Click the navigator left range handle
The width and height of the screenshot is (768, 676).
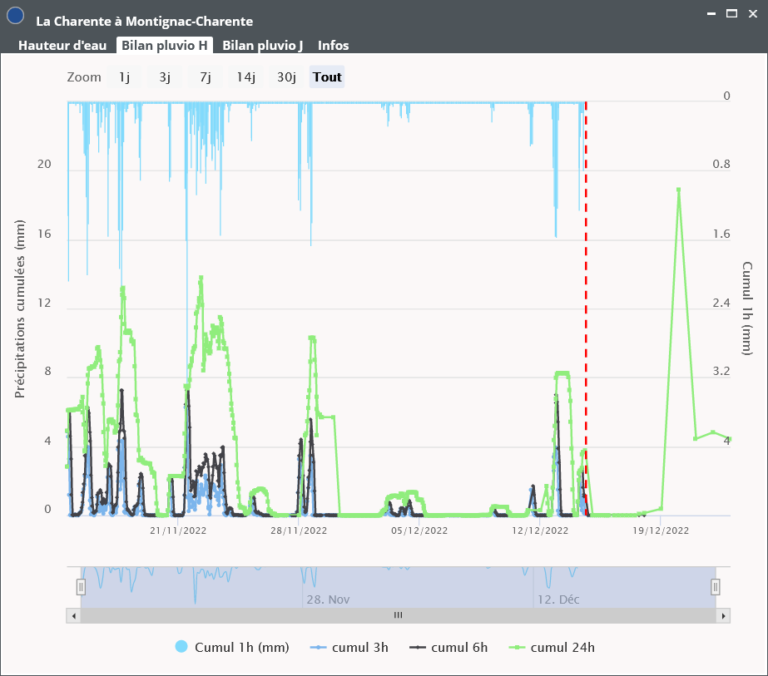[81, 587]
